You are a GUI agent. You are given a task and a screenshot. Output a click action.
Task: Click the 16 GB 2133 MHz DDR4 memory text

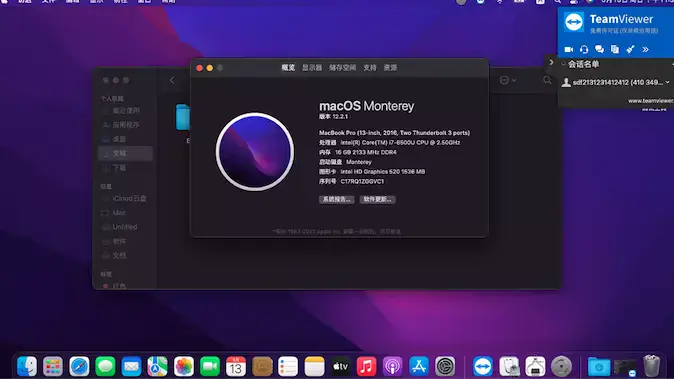366,152
